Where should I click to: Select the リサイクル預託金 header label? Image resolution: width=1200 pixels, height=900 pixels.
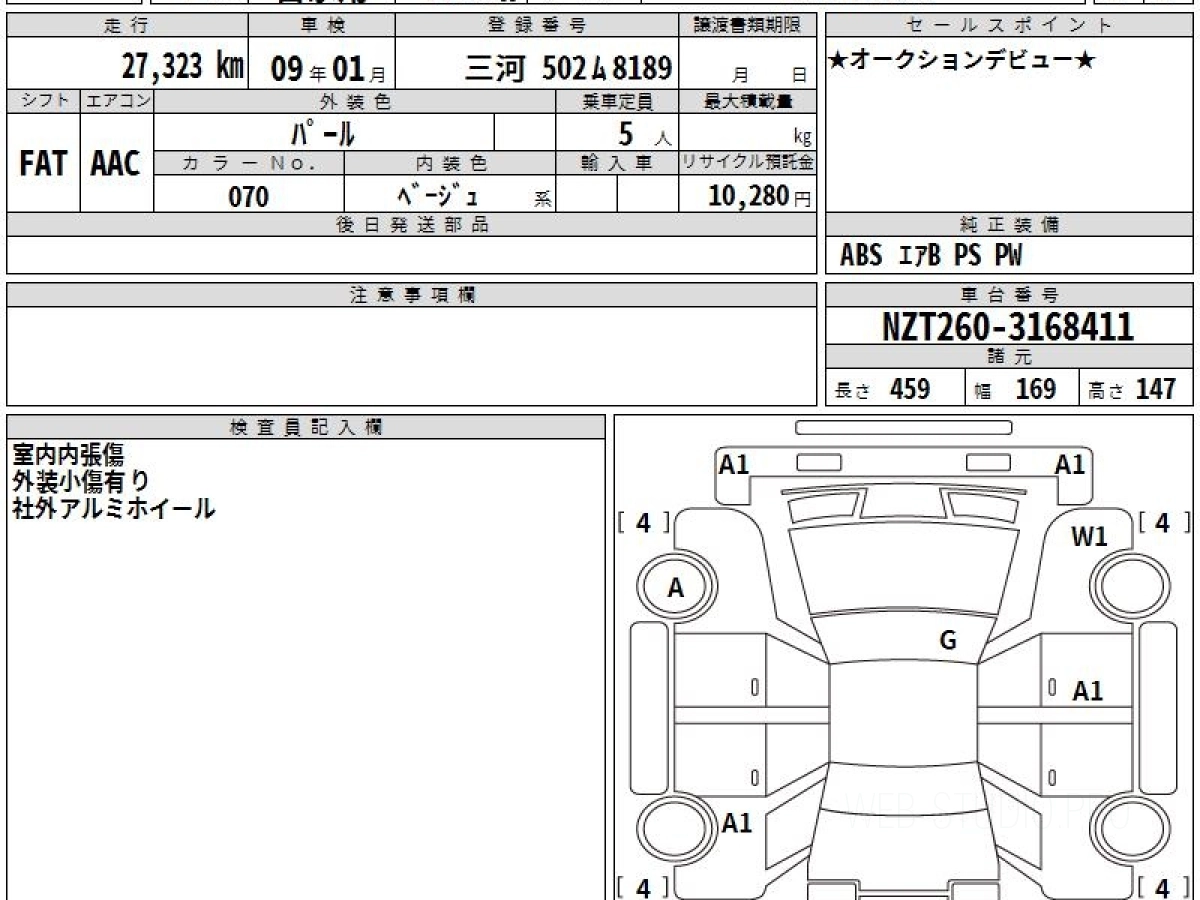(x=748, y=163)
